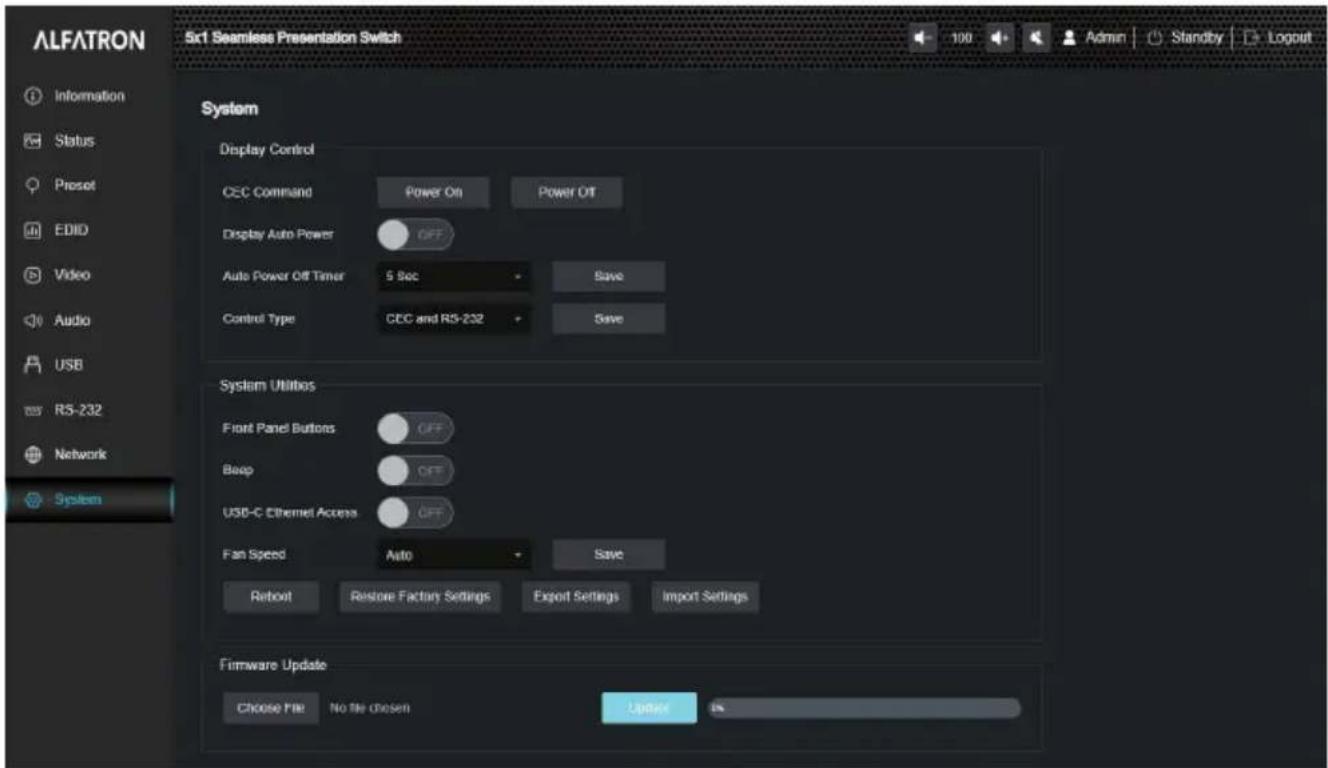The width and height of the screenshot is (1328, 768).
Task: Toggle Front Panel Buttons switch
Action: point(415,428)
